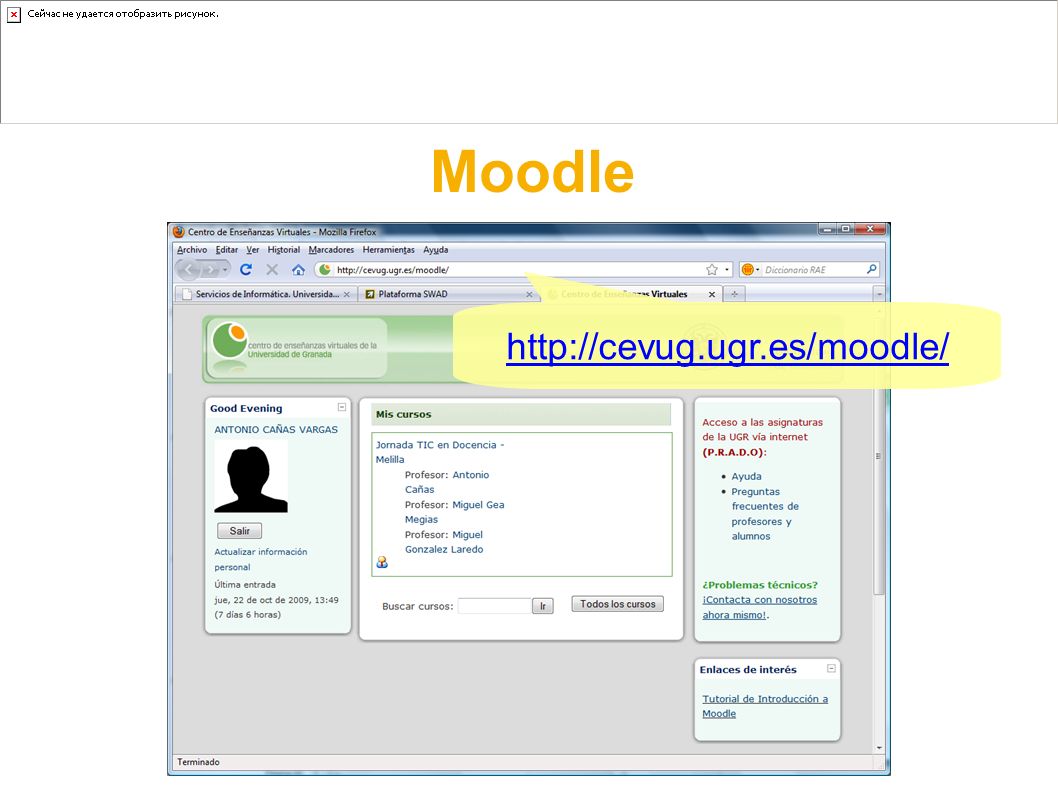Close the Servicios de Informática tab

tap(347, 295)
